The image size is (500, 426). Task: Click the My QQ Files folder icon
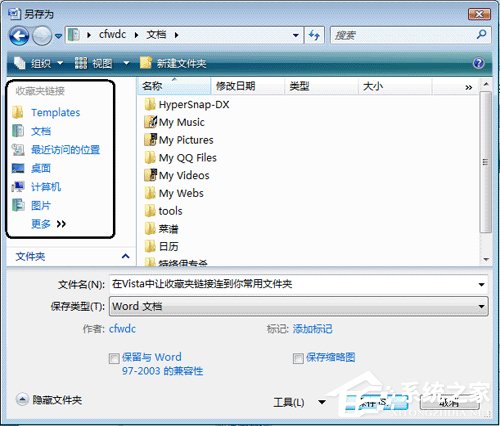(150, 157)
